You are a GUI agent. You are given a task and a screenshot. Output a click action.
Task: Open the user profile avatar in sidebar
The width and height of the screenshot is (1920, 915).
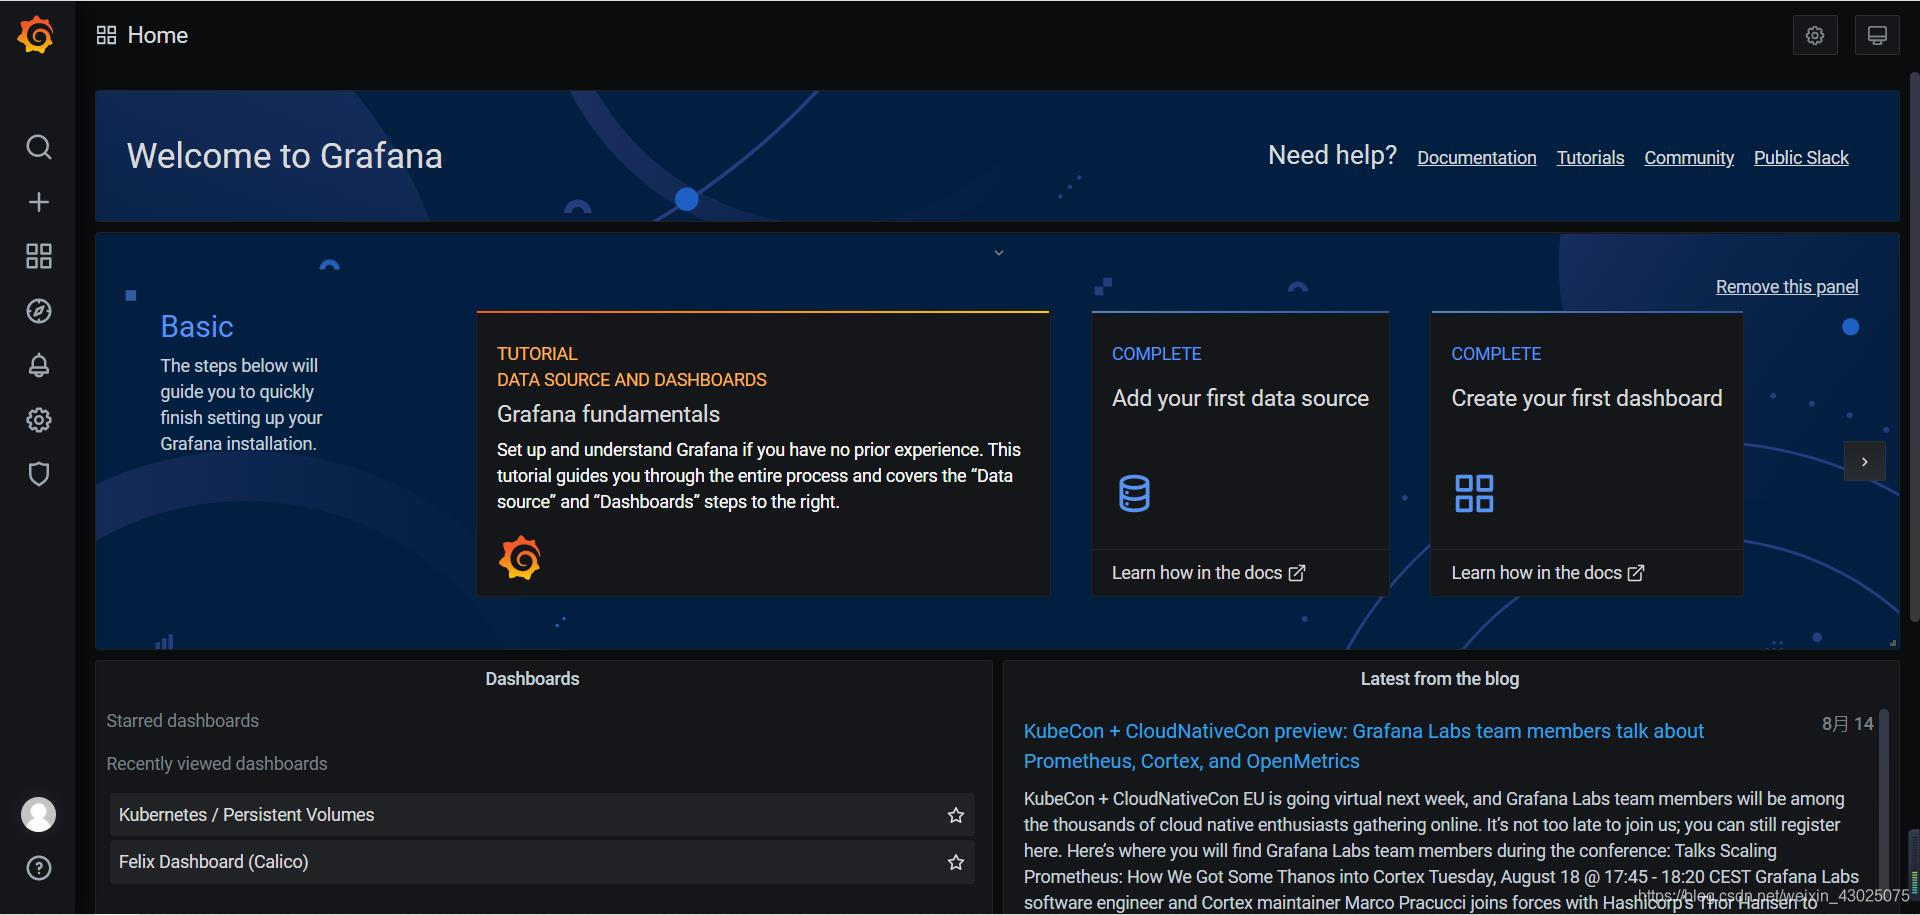(38, 814)
